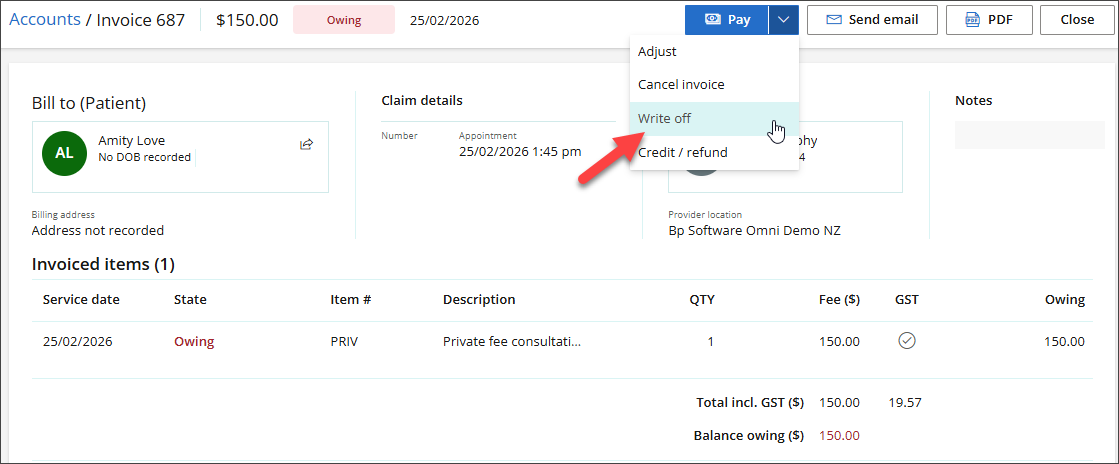Click the AL patient avatar
Image resolution: width=1119 pixels, height=464 pixels.
(64, 153)
